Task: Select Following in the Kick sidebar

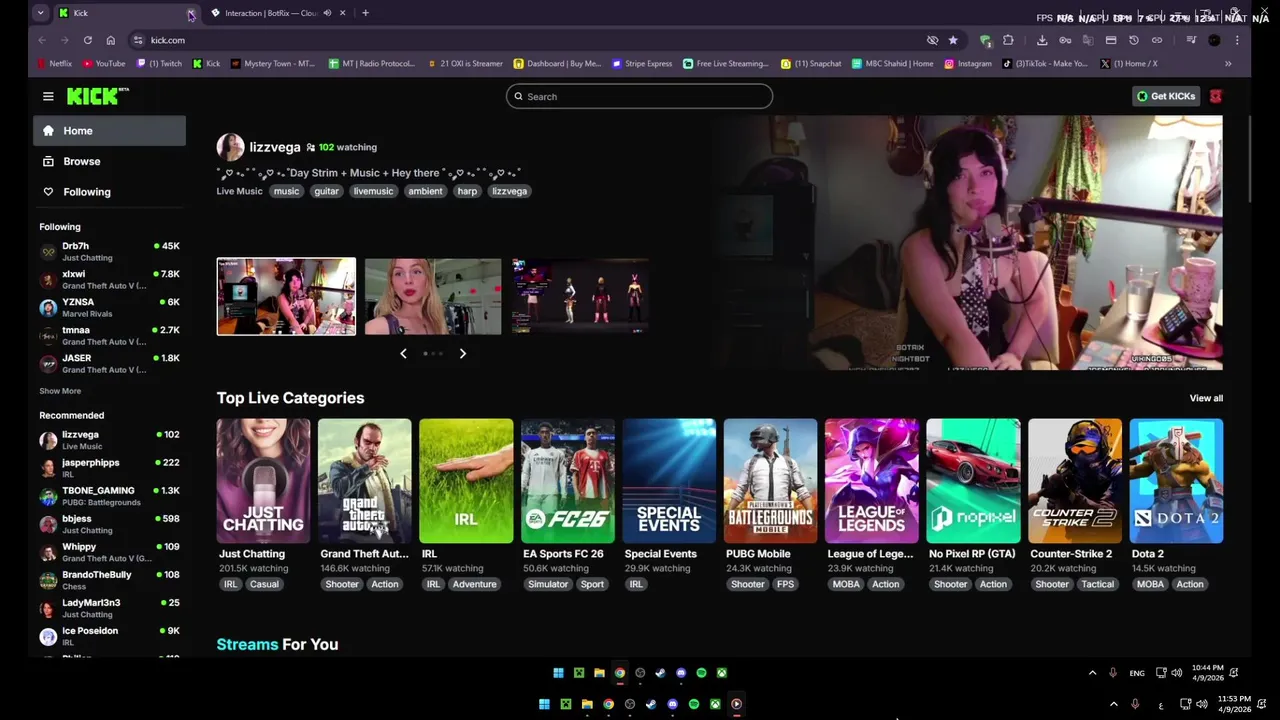Action: click(x=109, y=192)
